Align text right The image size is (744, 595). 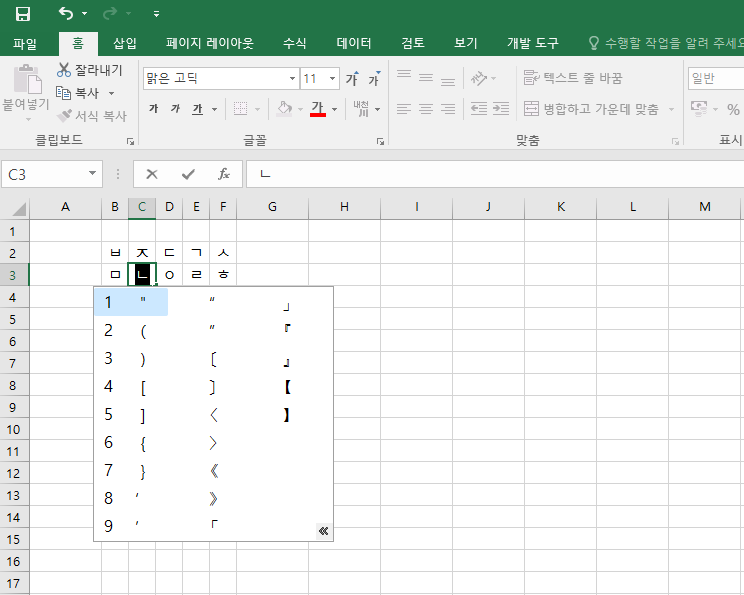[x=448, y=109]
